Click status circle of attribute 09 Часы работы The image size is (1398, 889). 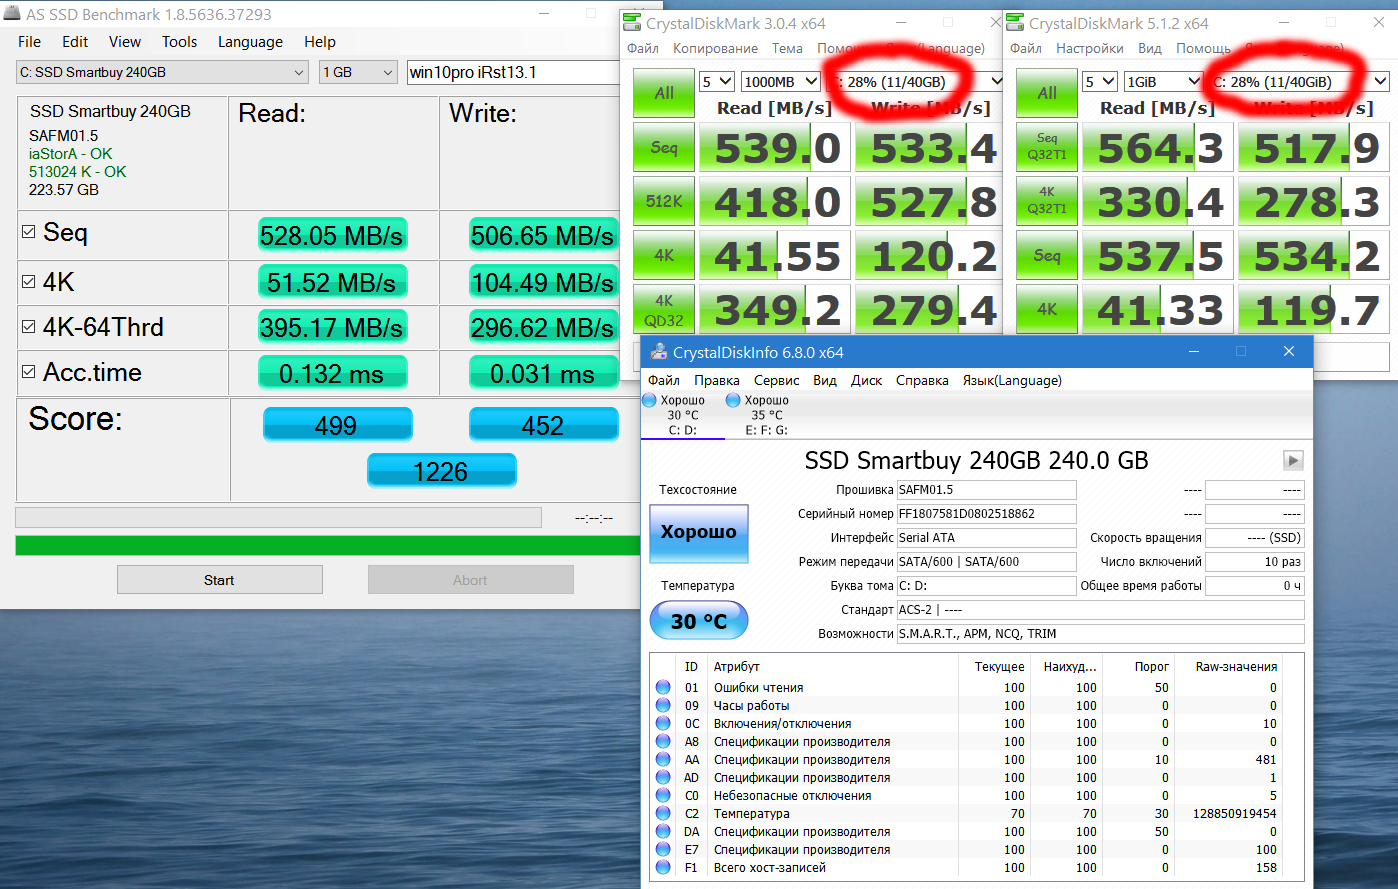pyautogui.click(x=663, y=706)
